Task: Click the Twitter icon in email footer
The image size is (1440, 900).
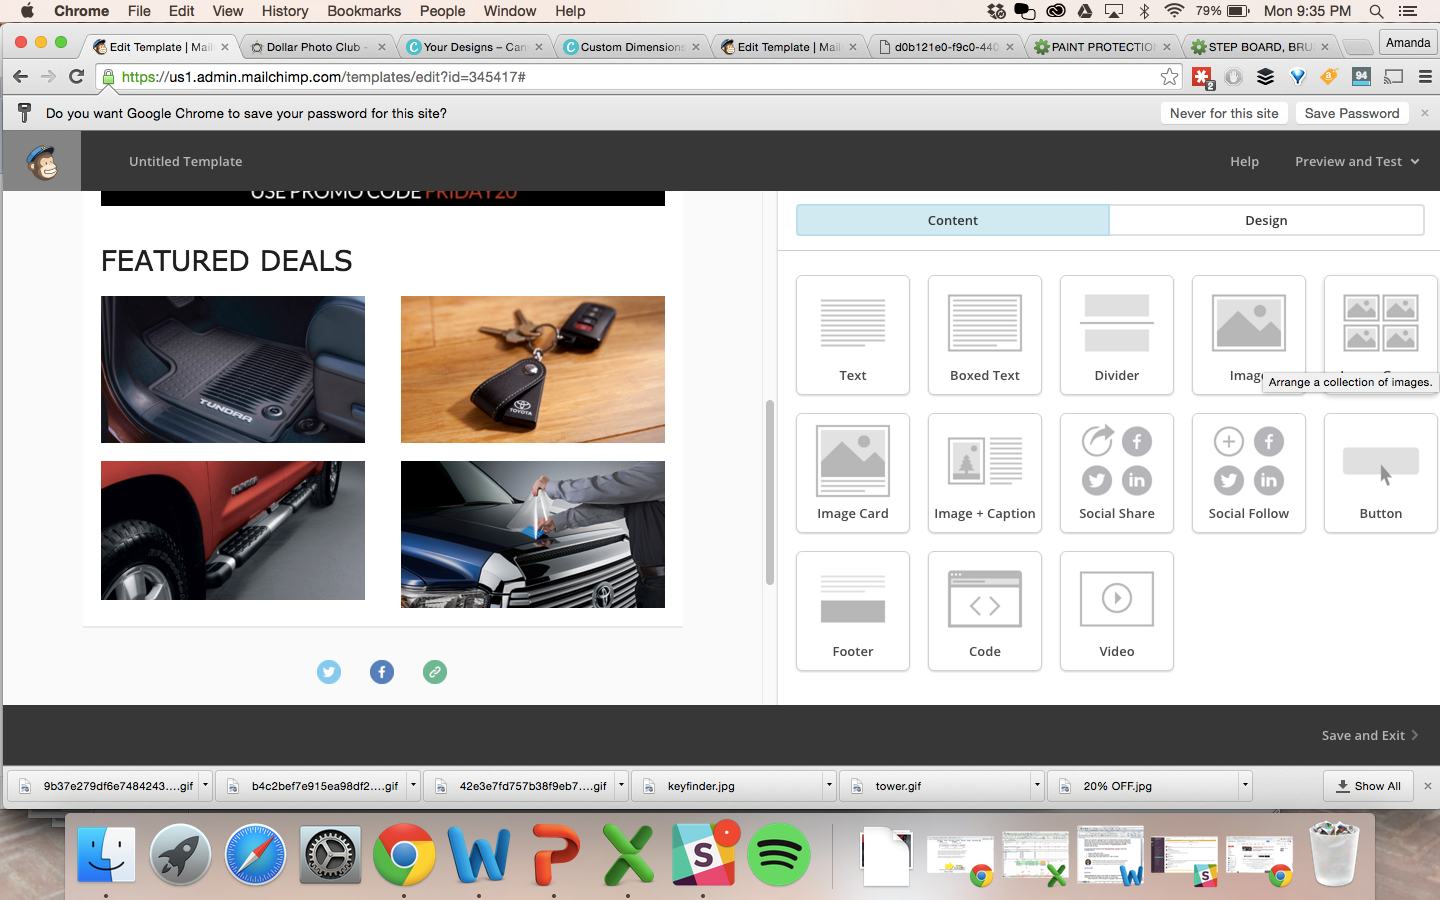Action: (x=329, y=672)
